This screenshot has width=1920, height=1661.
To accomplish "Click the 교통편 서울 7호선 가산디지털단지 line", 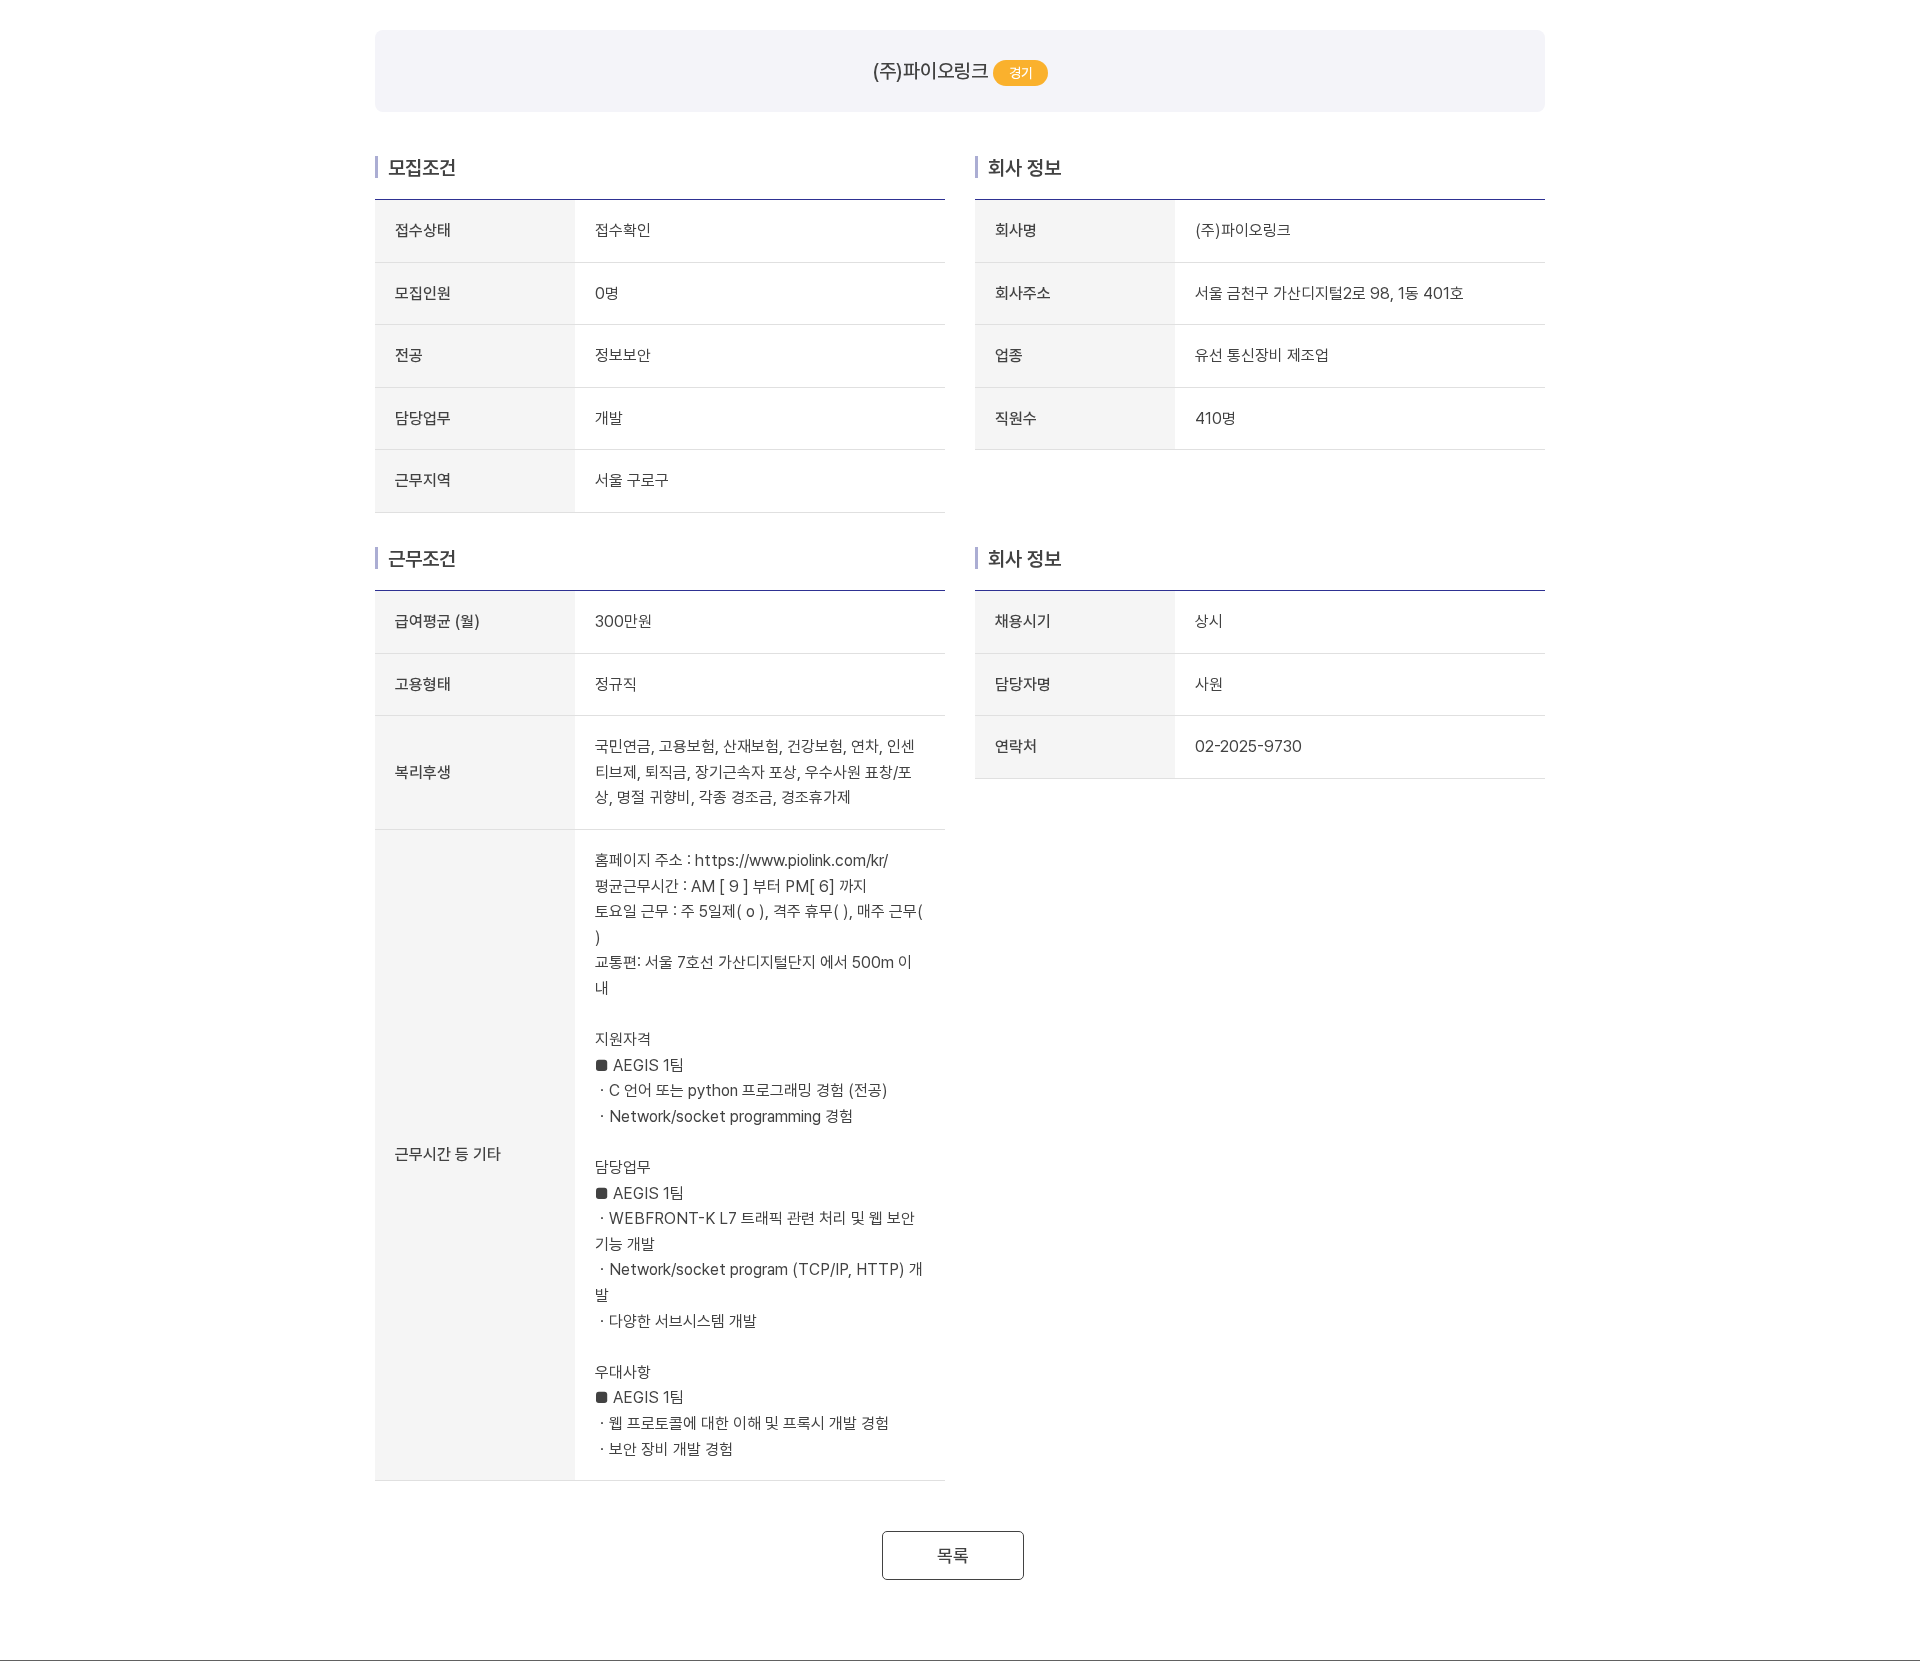I will click(753, 975).
